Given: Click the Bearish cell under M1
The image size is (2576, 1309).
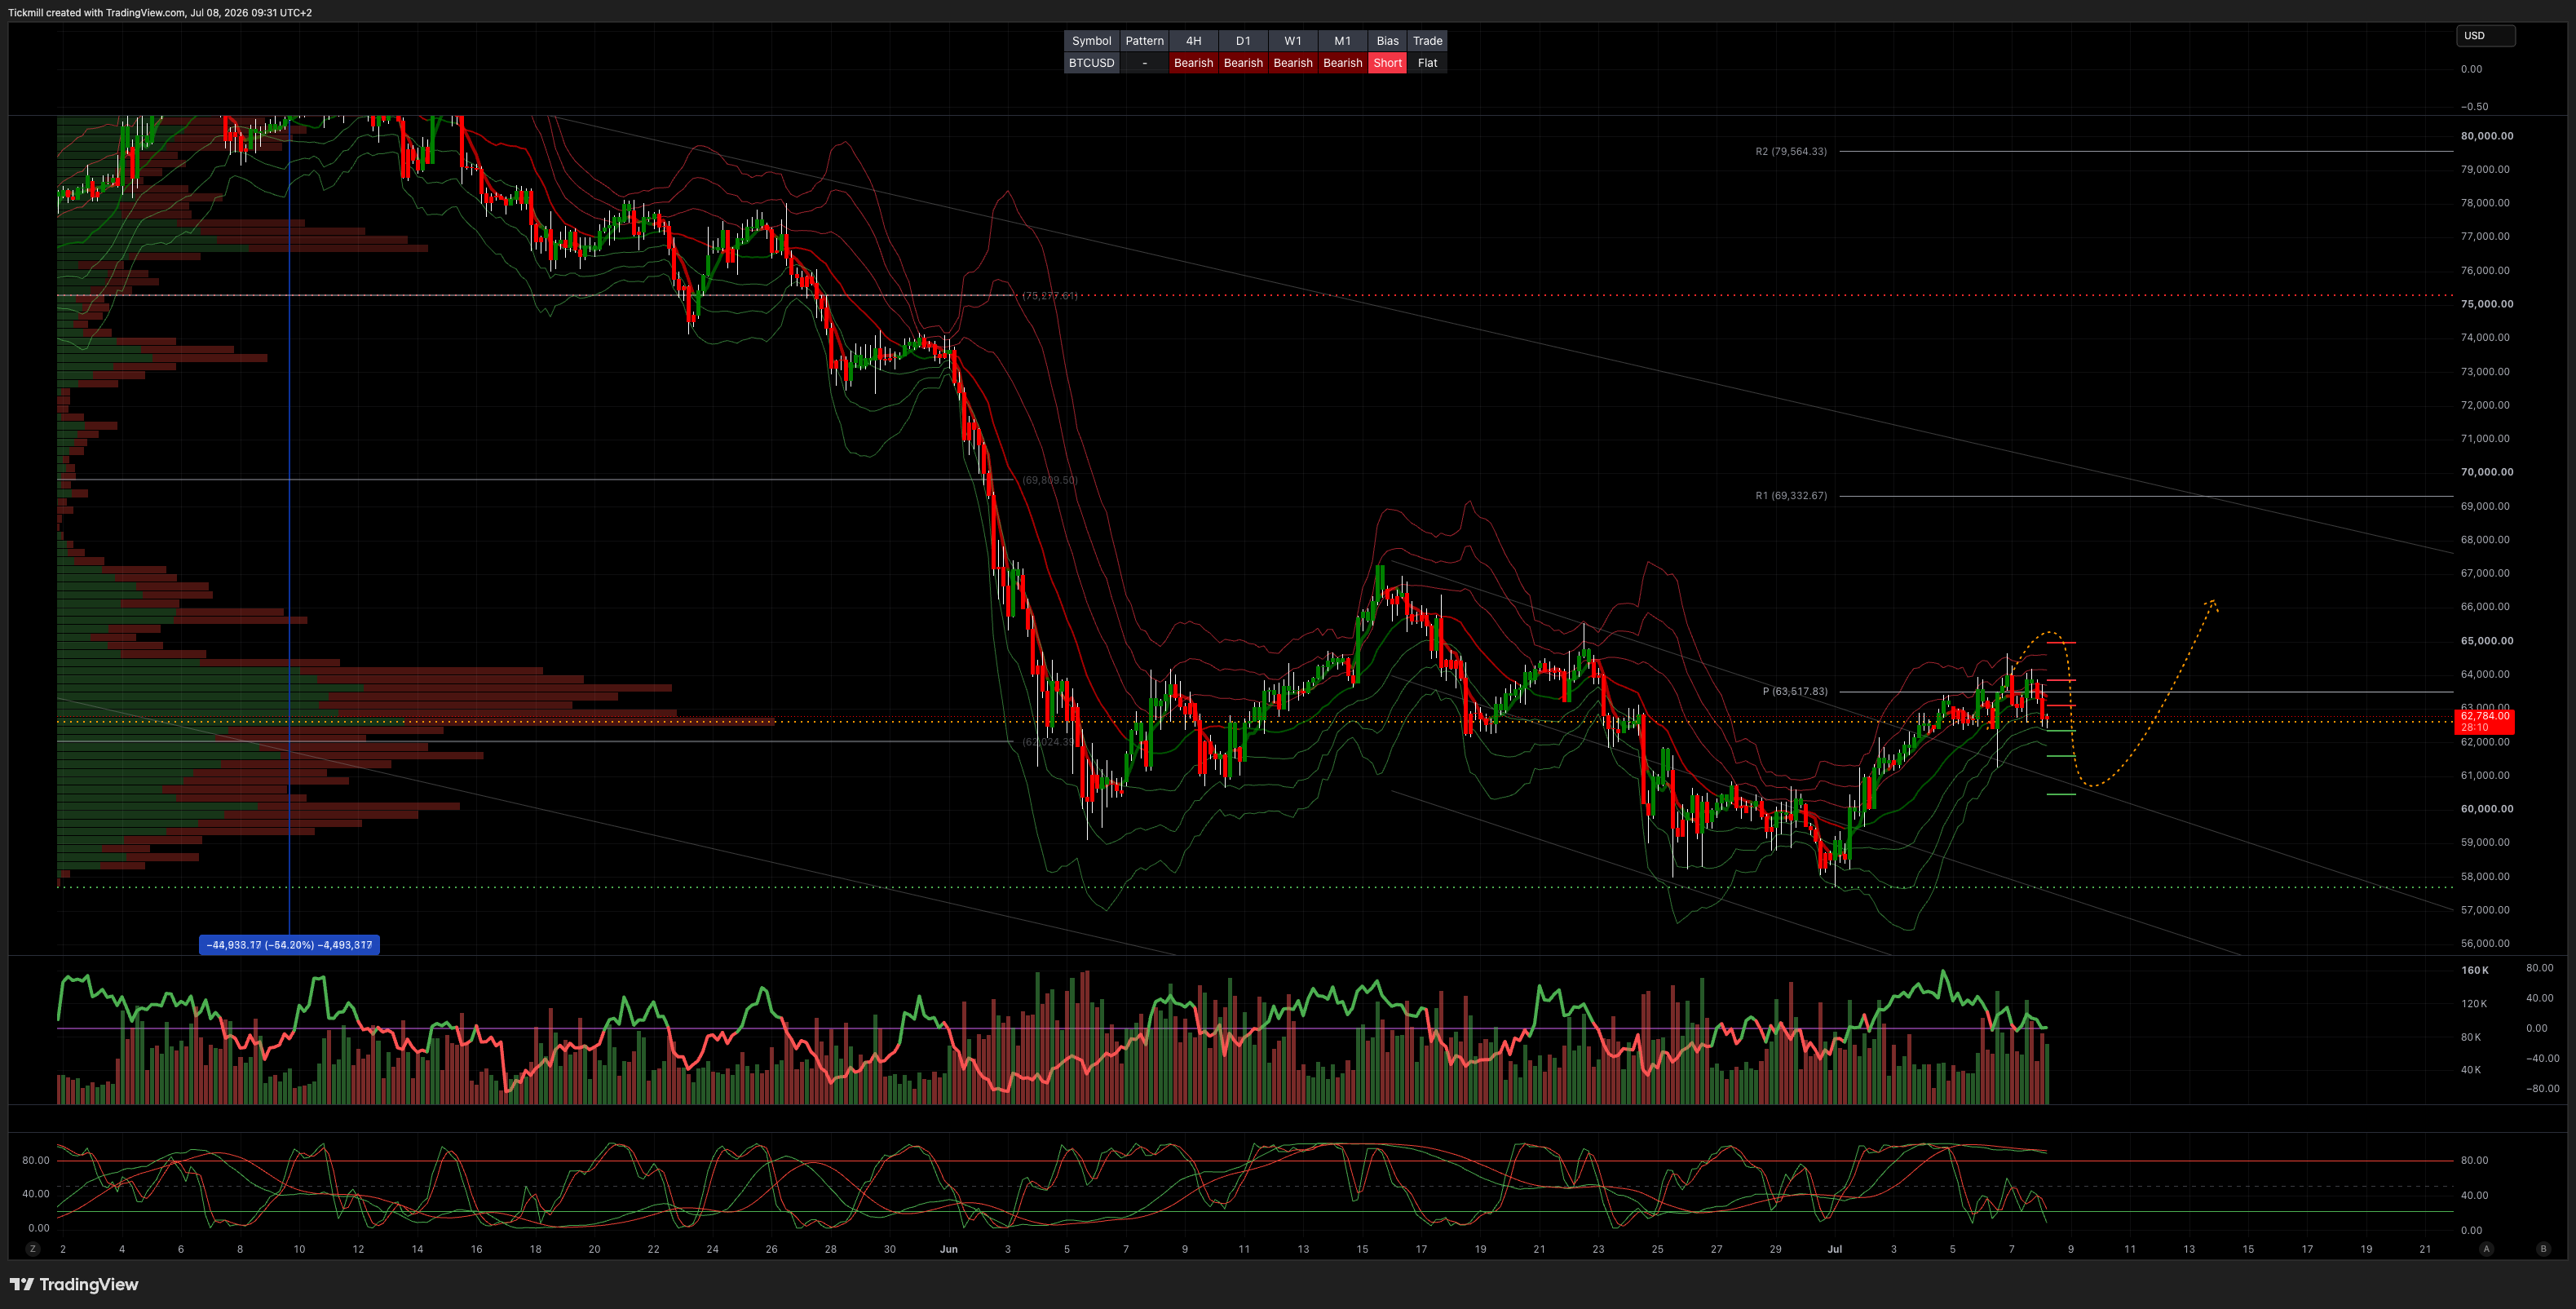Looking at the screenshot, I should [x=1342, y=63].
